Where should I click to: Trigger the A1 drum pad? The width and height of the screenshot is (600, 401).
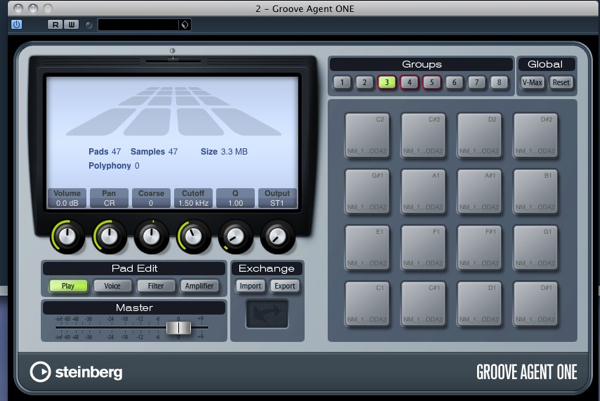[423, 191]
